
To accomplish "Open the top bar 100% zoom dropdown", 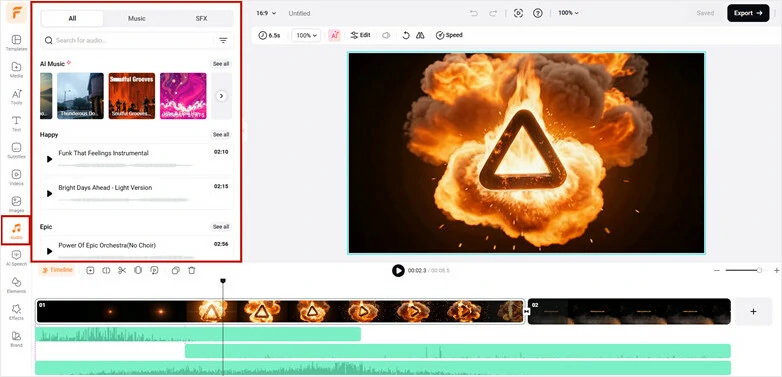I will pos(568,13).
